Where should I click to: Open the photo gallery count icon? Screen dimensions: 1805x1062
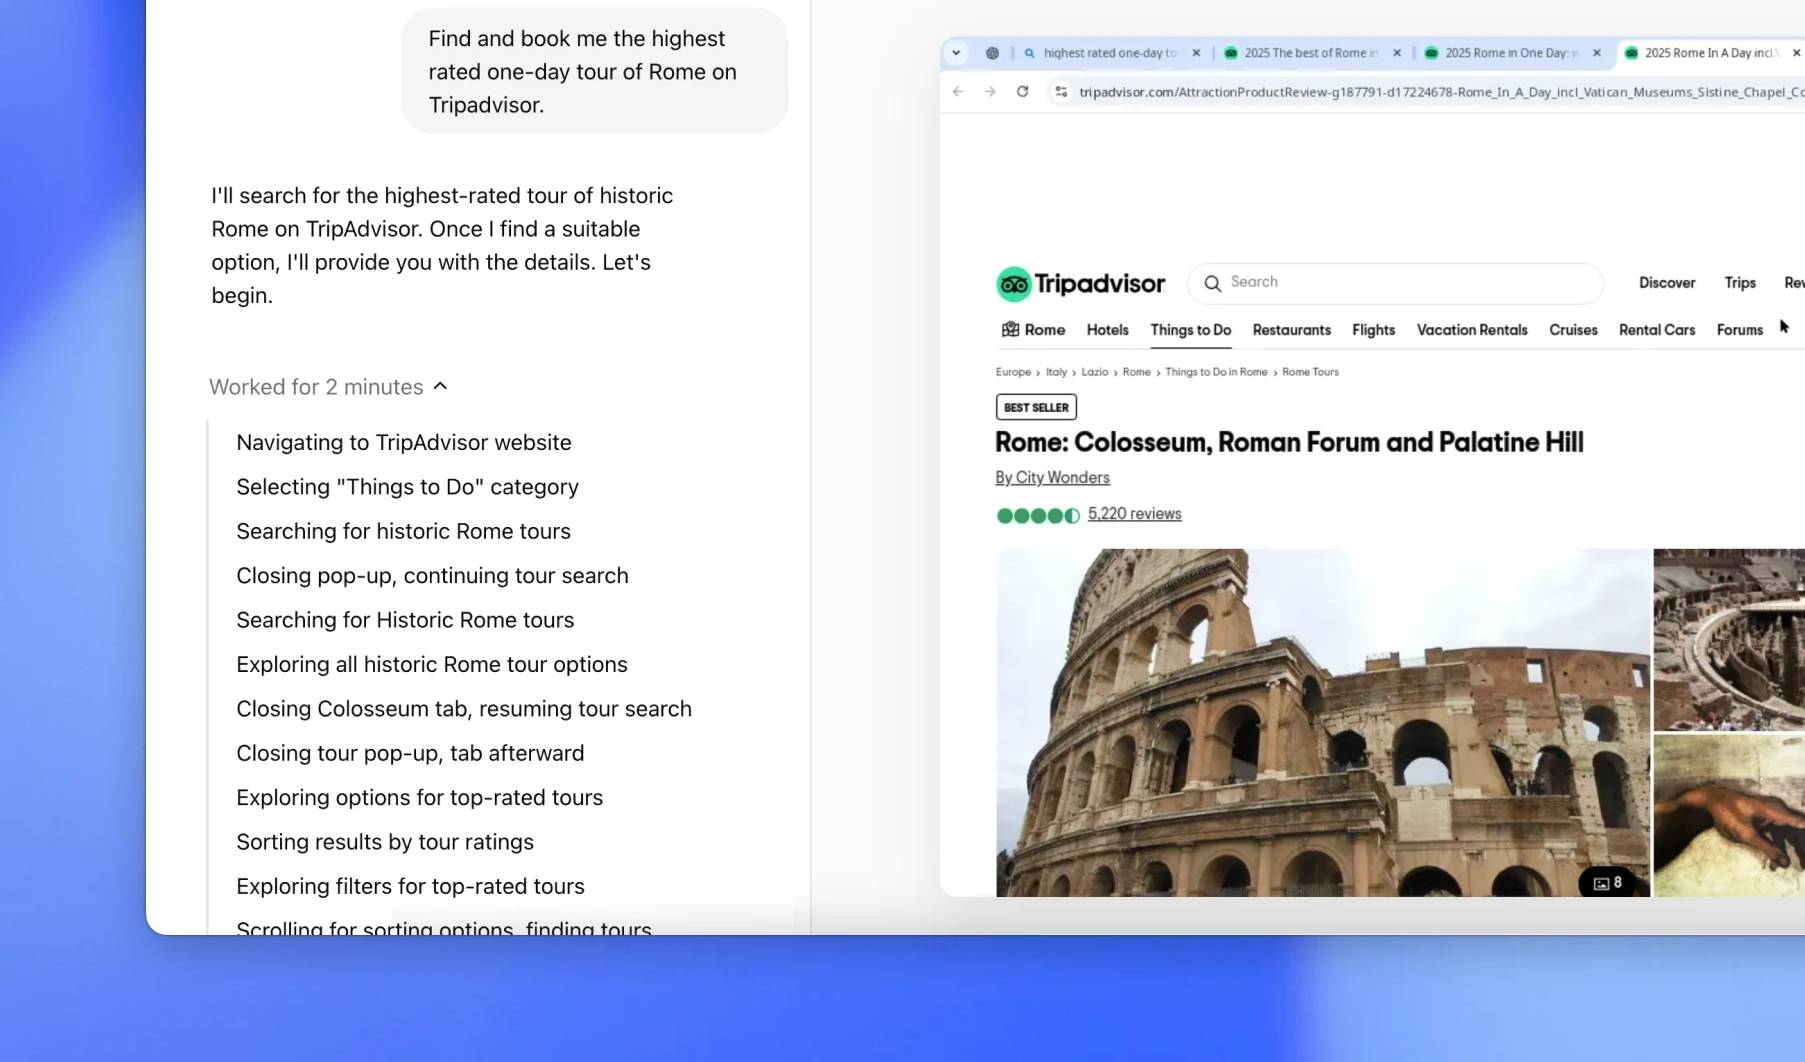(x=1607, y=883)
